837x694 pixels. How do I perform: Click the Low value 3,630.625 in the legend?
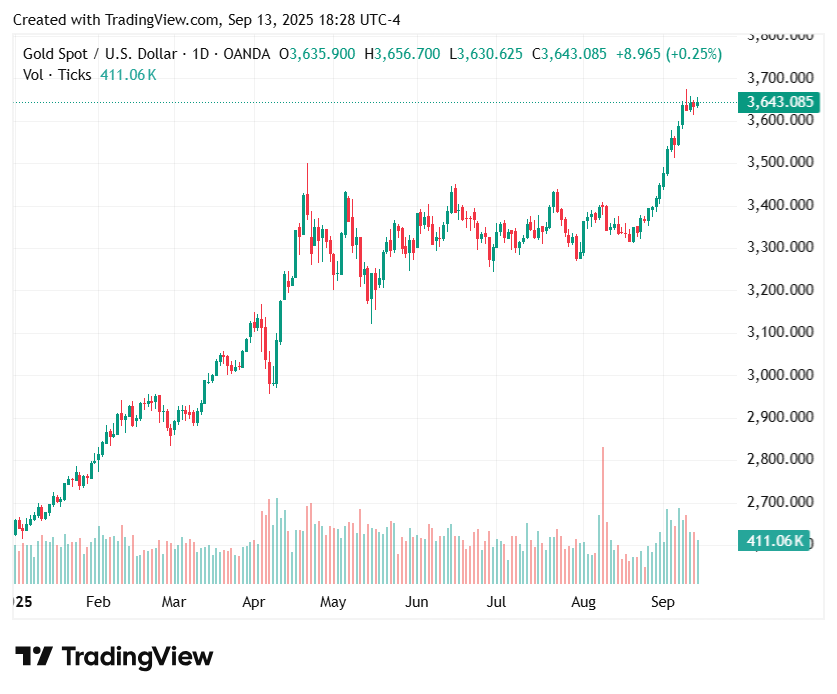tap(490, 54)
